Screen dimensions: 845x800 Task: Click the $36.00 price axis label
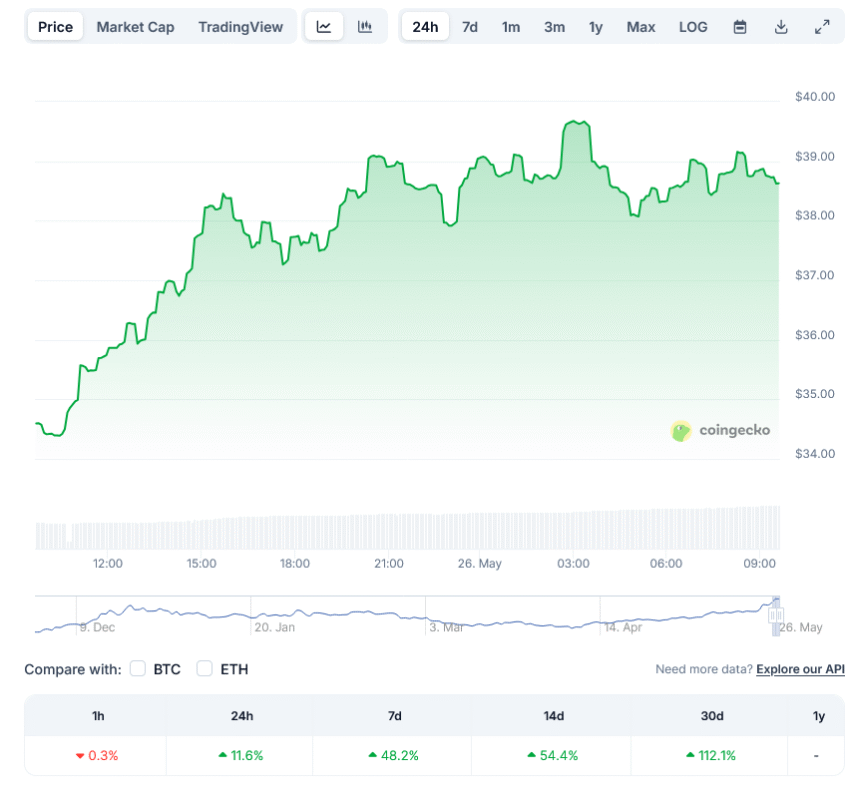(x=815, y=335)
